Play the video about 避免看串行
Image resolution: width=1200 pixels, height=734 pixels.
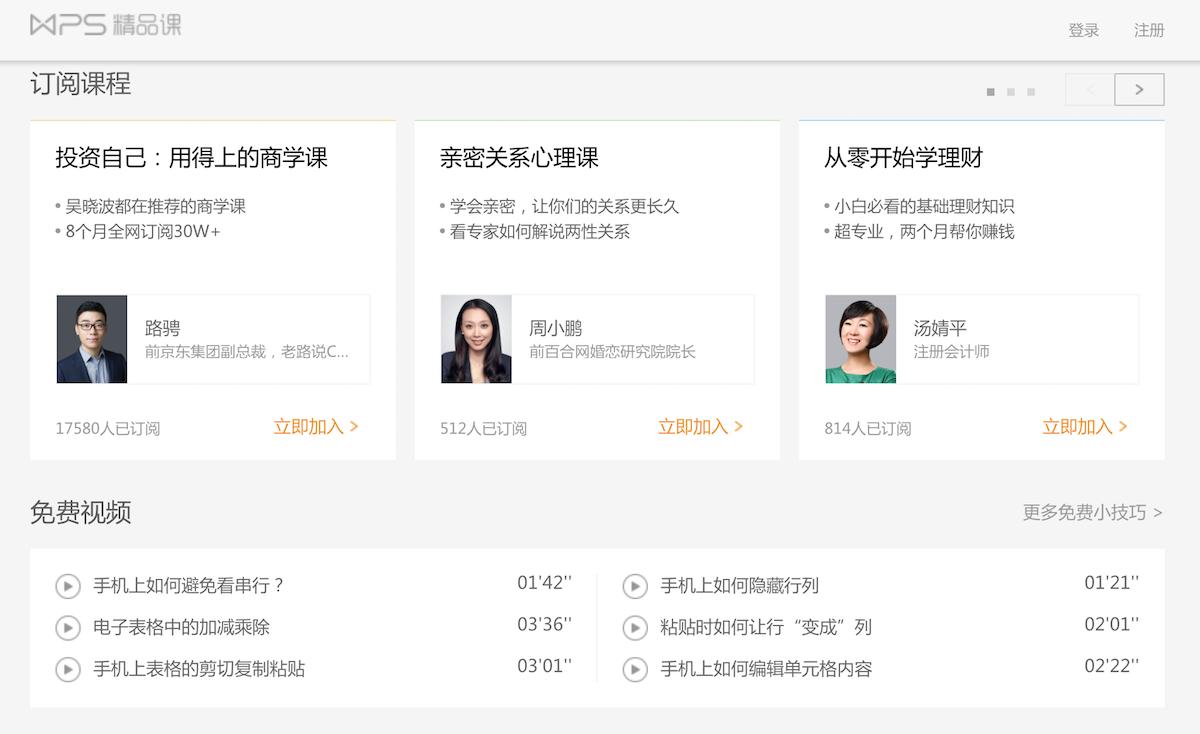pos(68,585)
